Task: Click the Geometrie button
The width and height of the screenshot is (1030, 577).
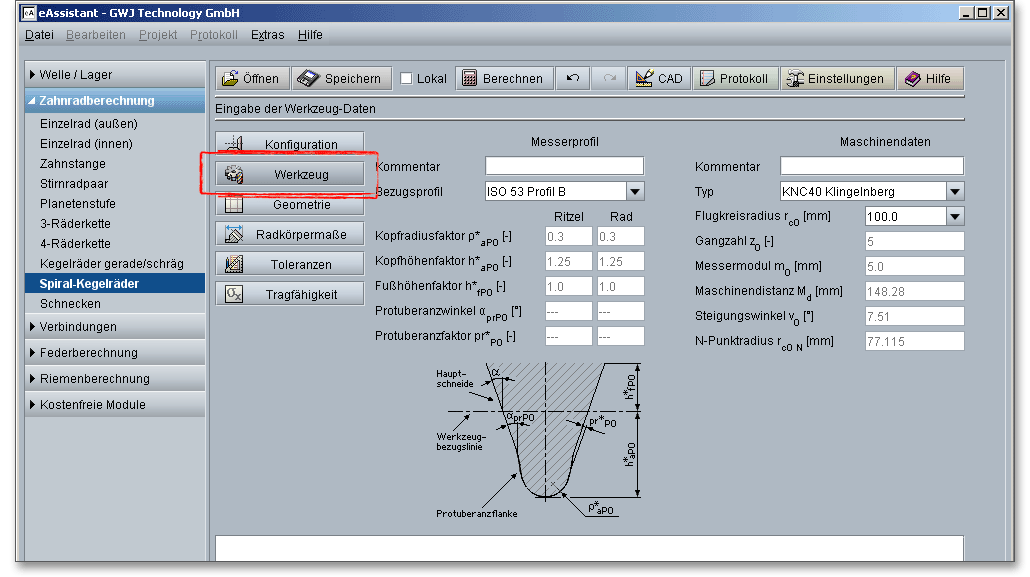Action: coord(290,205)
